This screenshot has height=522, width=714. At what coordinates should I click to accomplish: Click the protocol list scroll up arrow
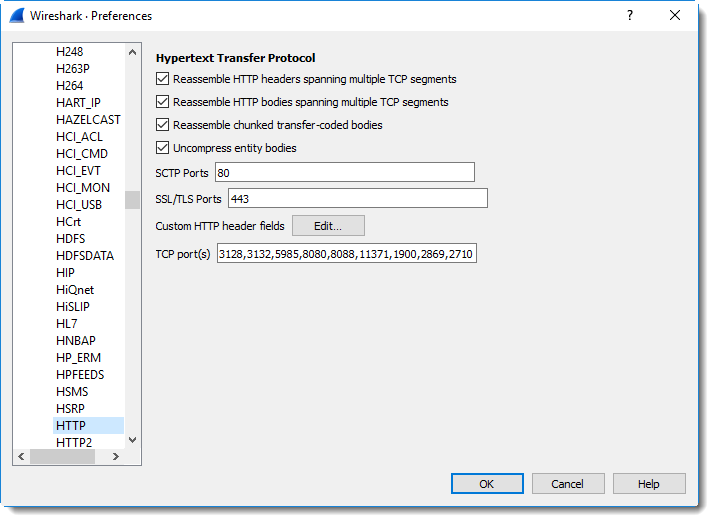[133, 52]
